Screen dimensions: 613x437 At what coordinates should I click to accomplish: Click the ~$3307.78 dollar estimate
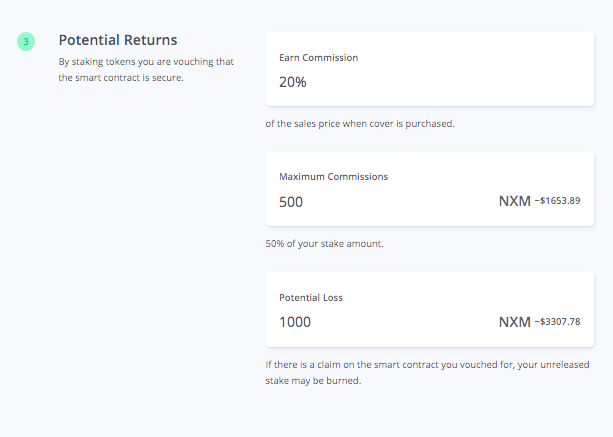coord(557,322)
